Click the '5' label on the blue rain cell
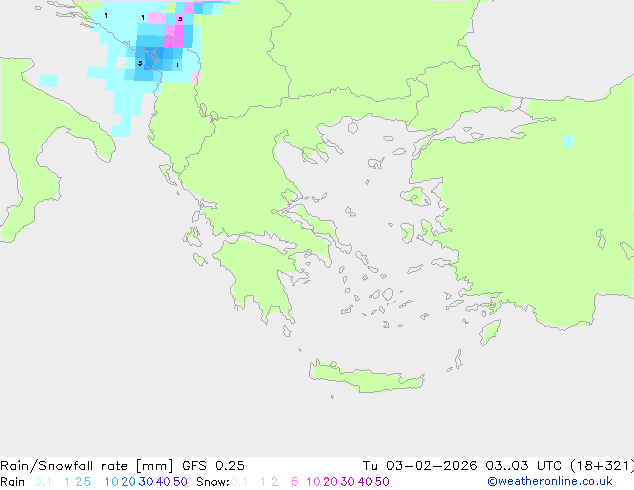The width and height of the screenshot is (634, 490). (x=140, y=63)
